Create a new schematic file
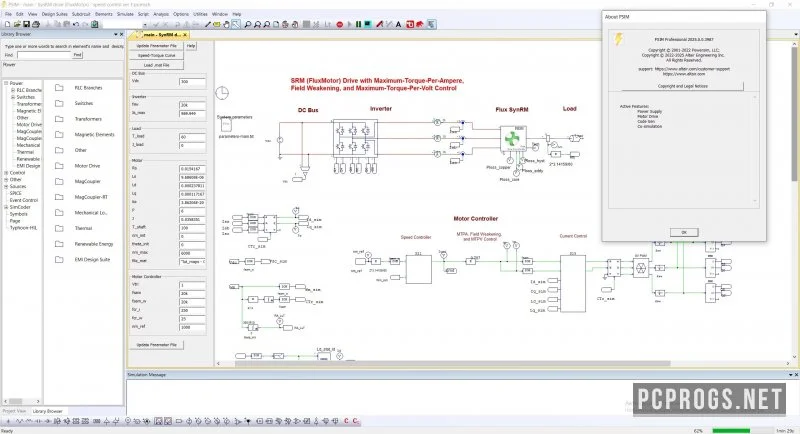This screenshot has height=434, width=800. tap(8, 24)
